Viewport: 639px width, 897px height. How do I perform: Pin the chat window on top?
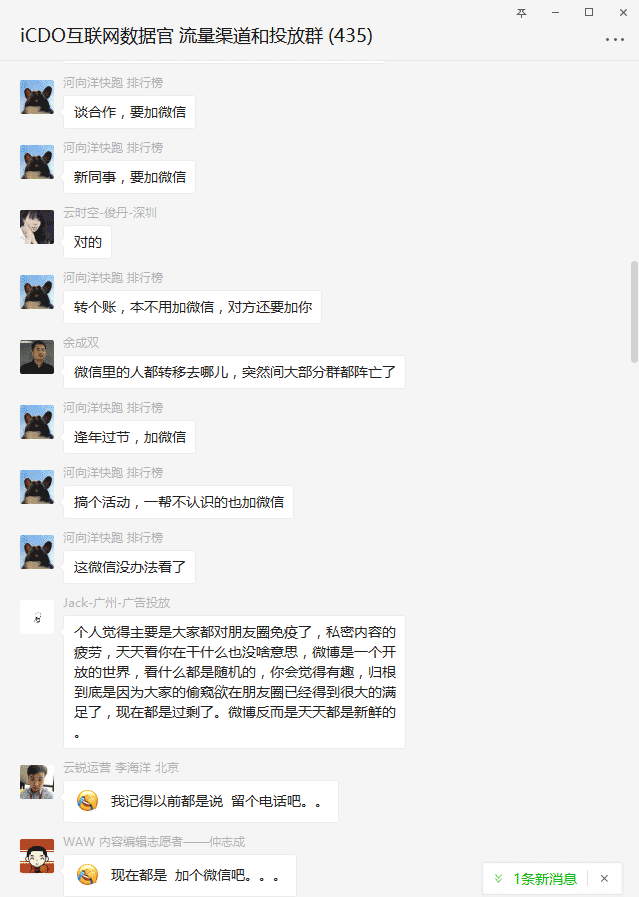pyautogui.click(x=521, y=13)
